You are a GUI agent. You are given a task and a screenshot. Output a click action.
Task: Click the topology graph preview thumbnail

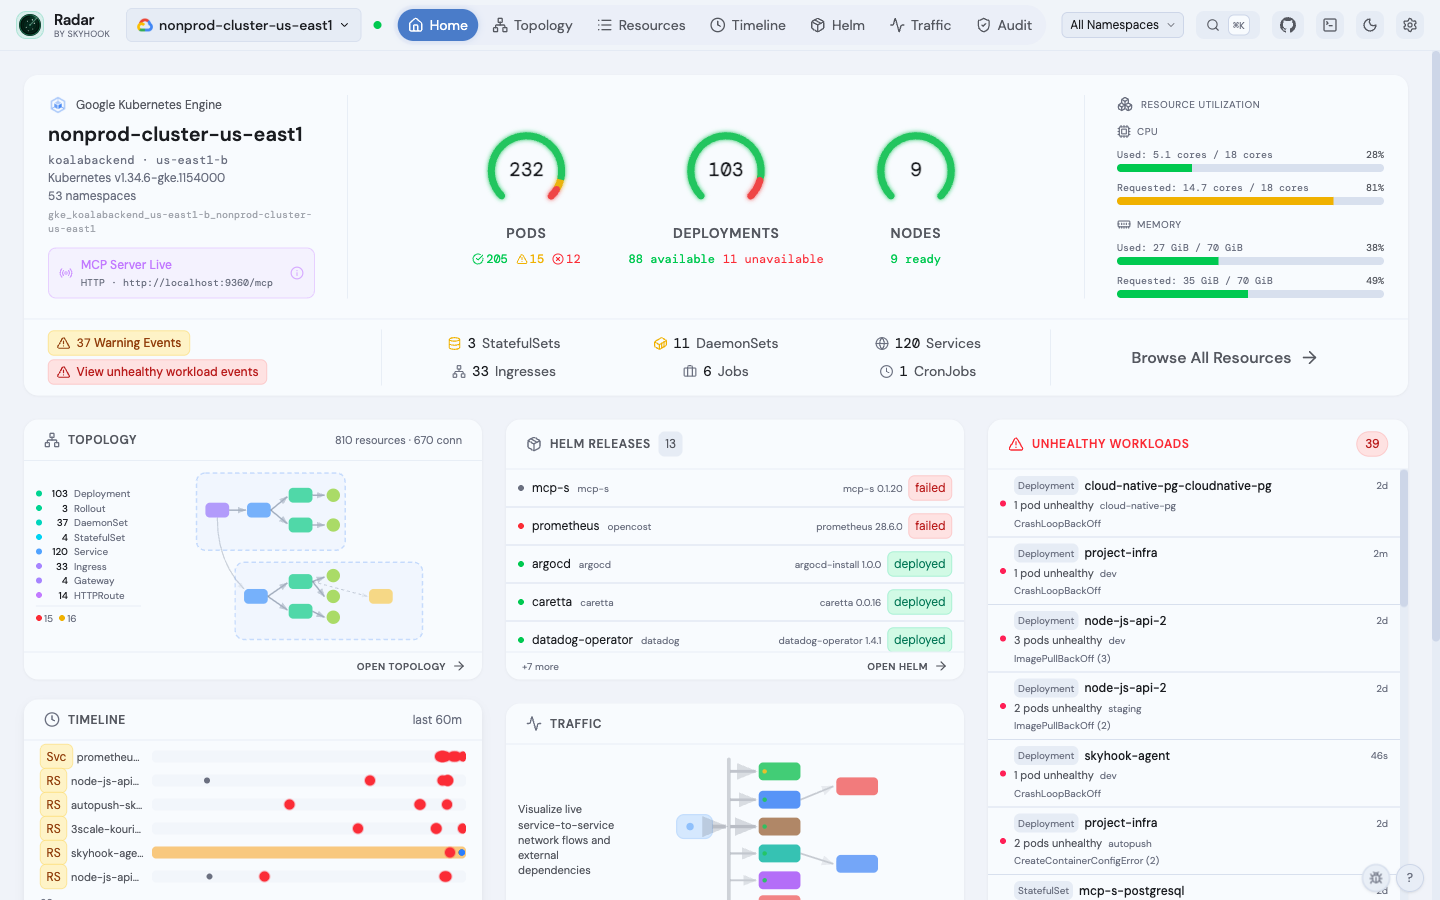point(309,556)
